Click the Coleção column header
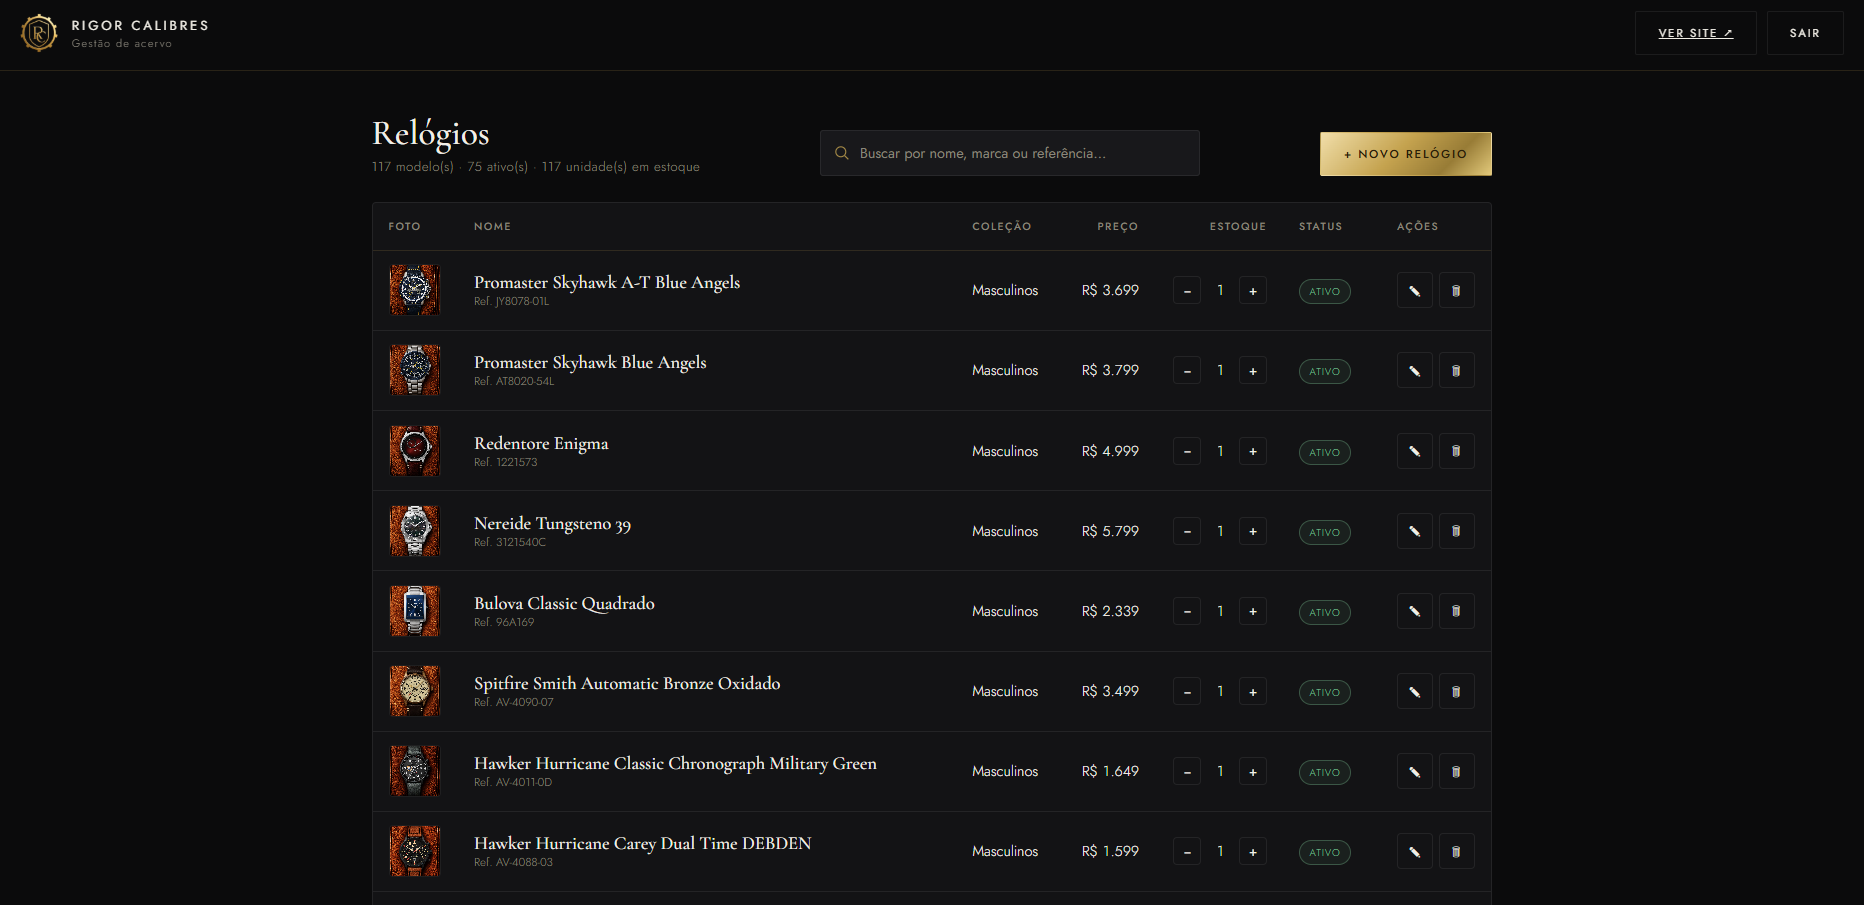 click(x=1001, y=226)
